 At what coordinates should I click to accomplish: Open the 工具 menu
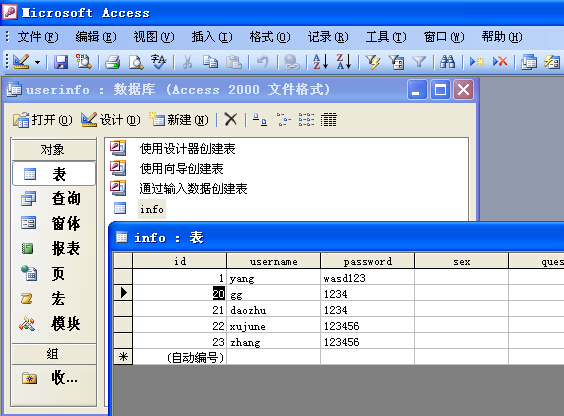tap(386, 37)
